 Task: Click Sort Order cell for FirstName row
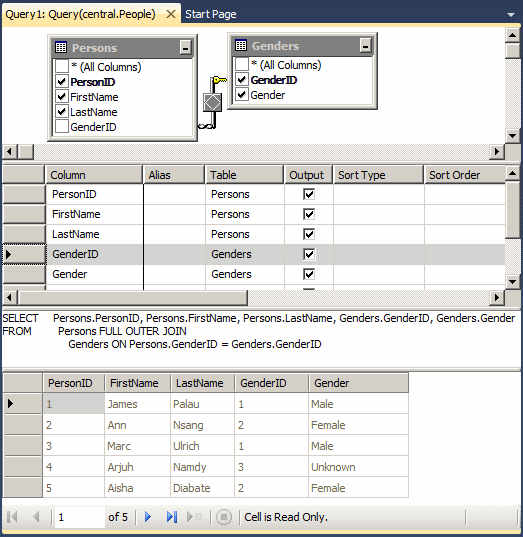point(465,214)
